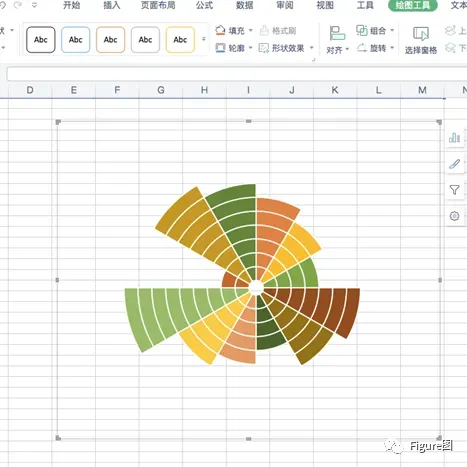The height and width of the screenshot is (467, 467).
Task: Select column K header
Action: tap(335, 90)
